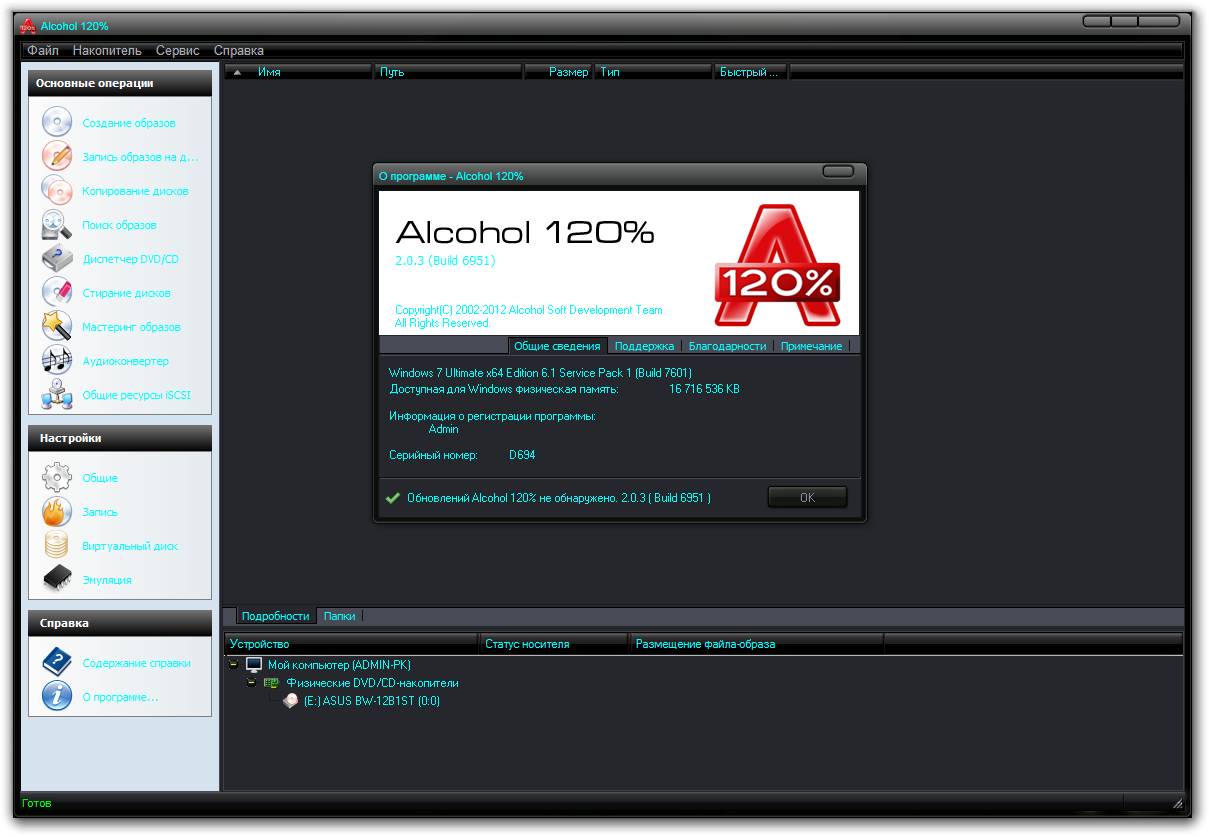Click the Общие settings gear icon
1209x837 pixels.
(56, 477)
